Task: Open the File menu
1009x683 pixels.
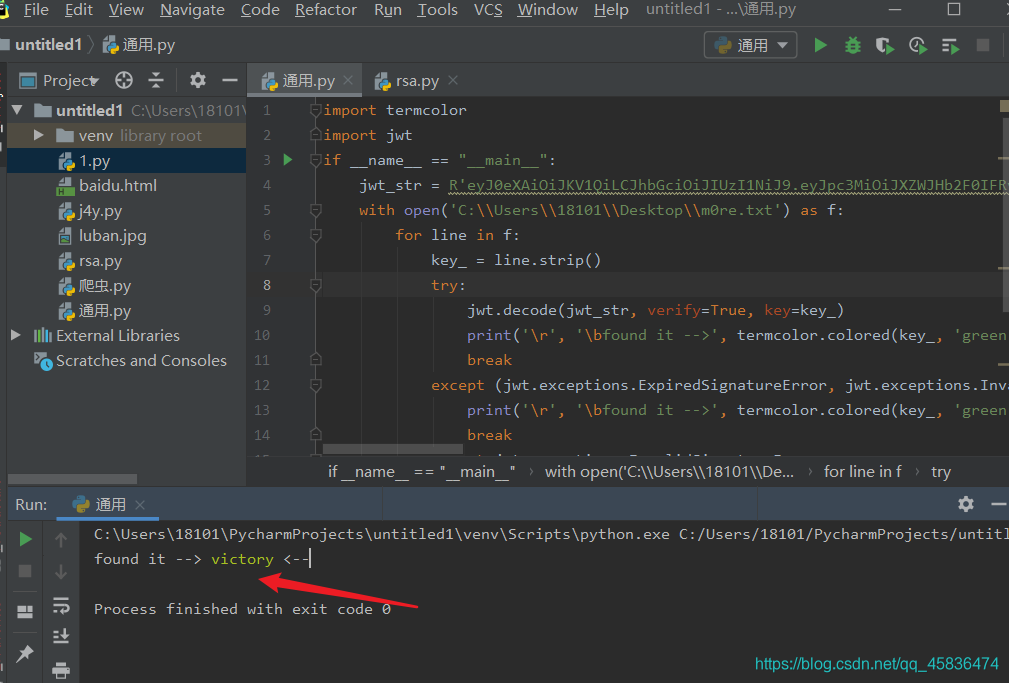Action: [36, 10]
